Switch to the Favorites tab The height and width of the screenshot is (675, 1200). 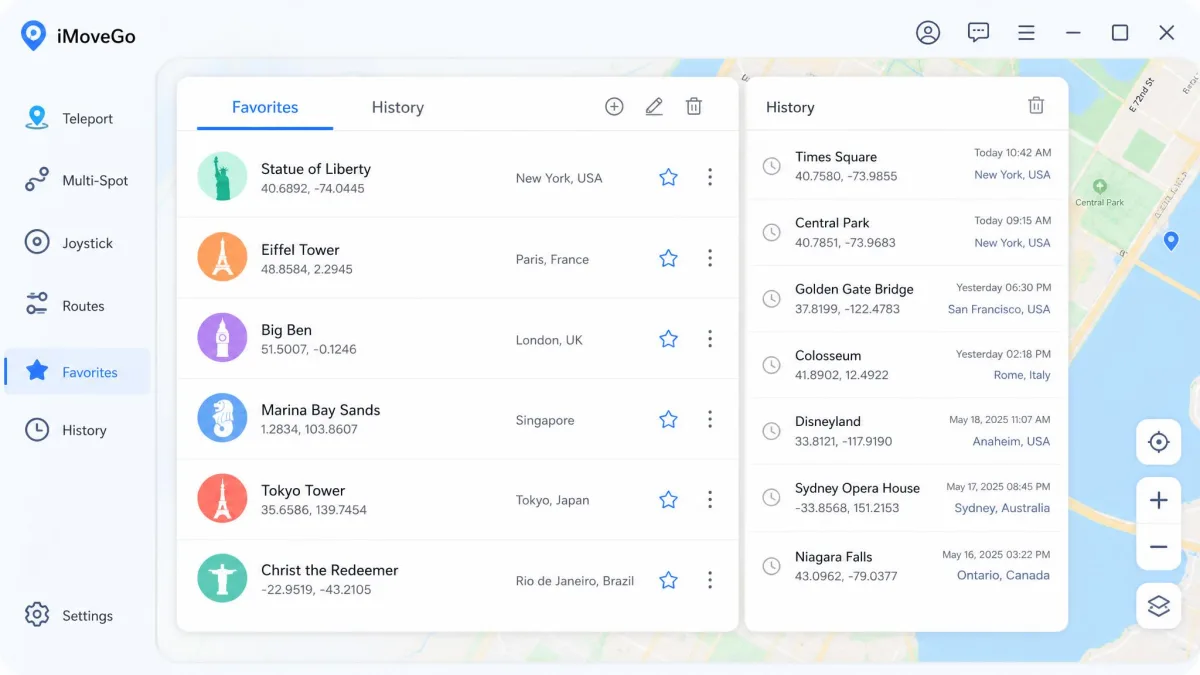point(265,107)
